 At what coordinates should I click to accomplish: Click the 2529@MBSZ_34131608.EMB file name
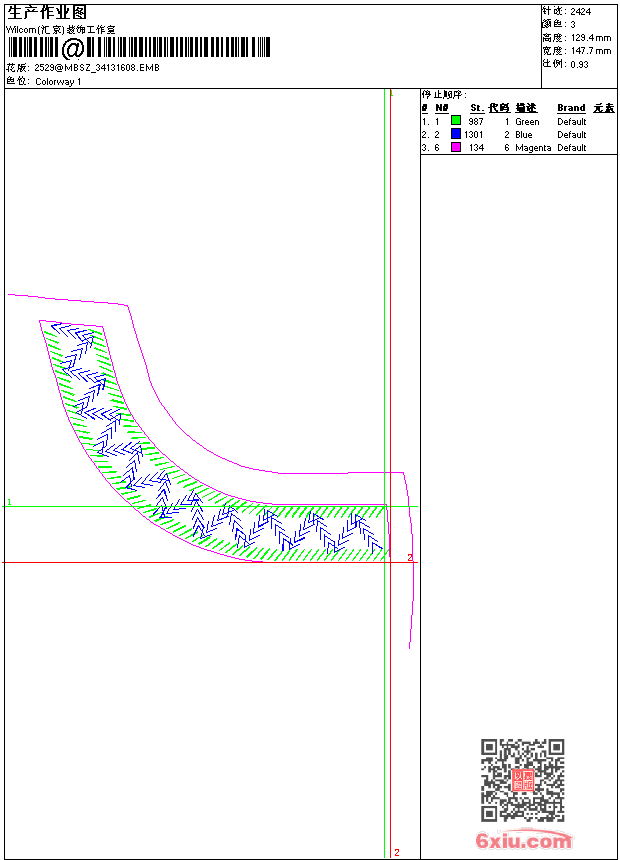pyautogui.click(x=96, y=67)
